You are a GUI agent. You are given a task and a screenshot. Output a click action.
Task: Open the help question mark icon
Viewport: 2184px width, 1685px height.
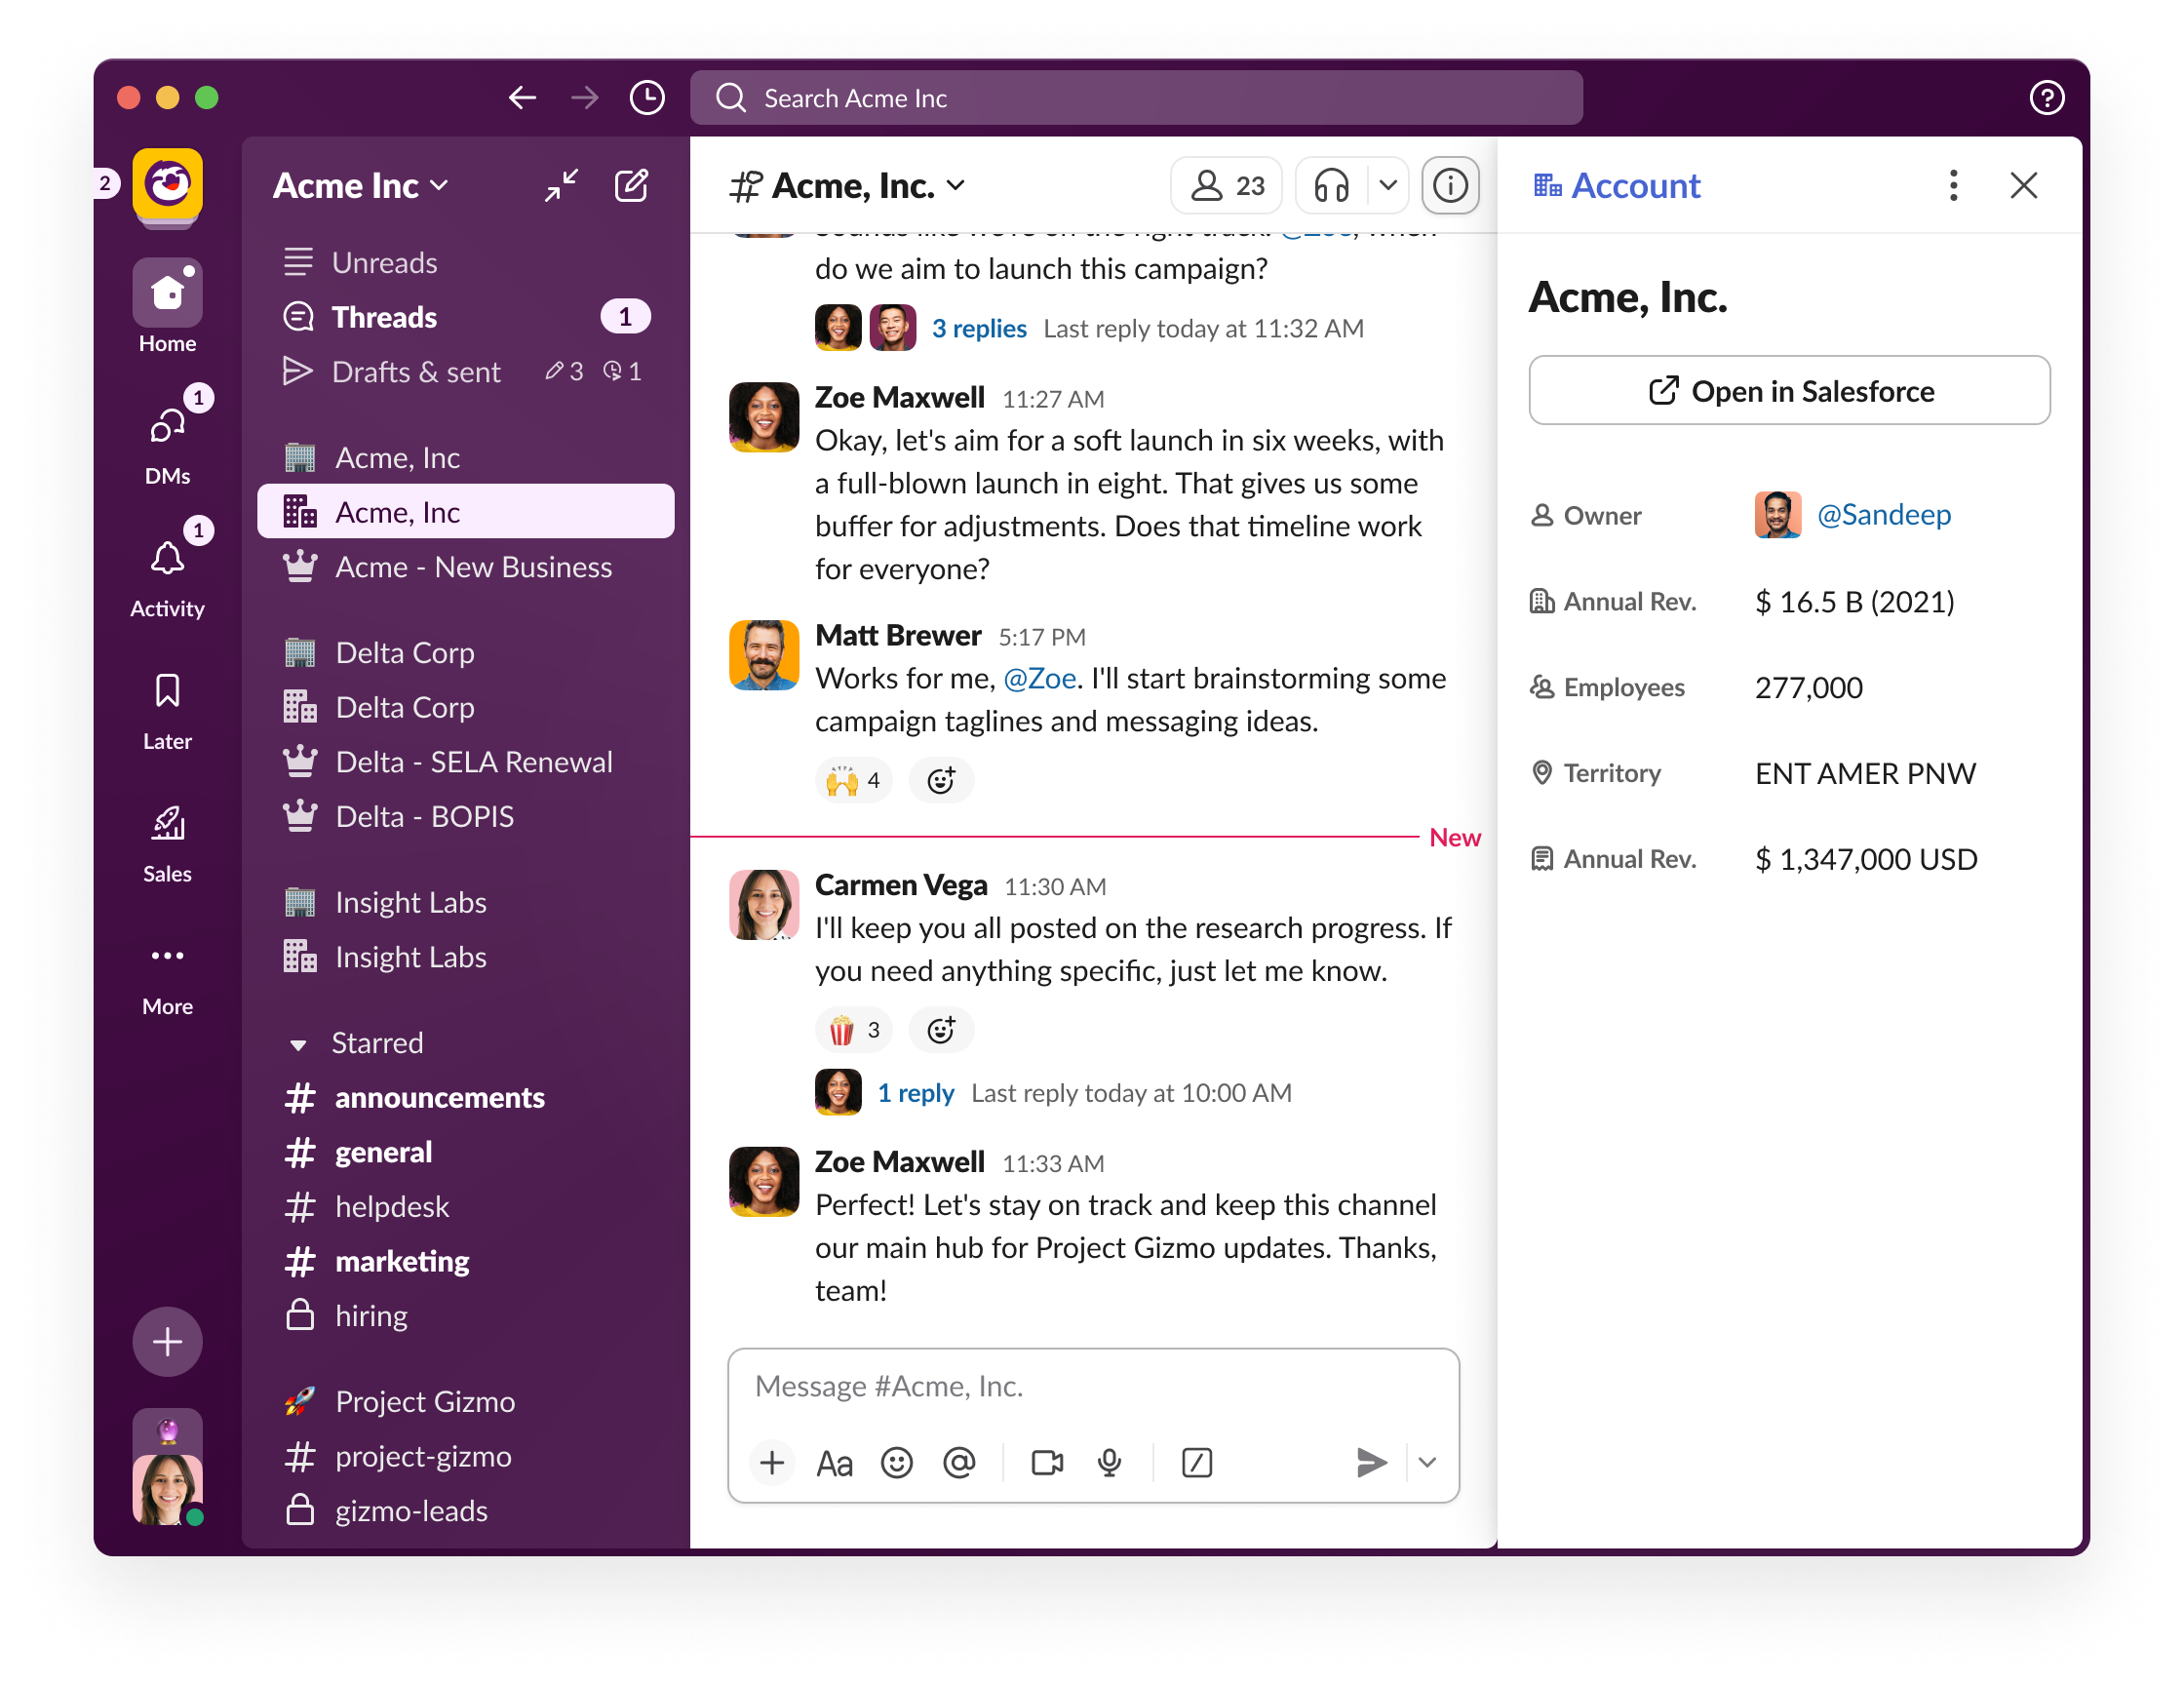click(2047, 97)
